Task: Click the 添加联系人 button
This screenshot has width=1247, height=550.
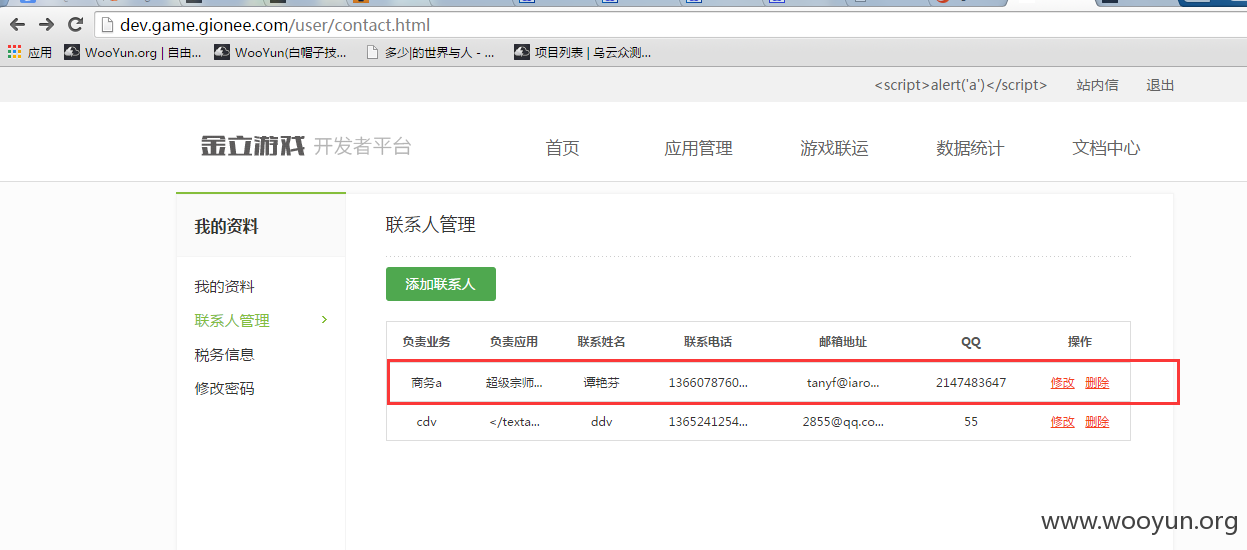Action: (x=441, y=284)
